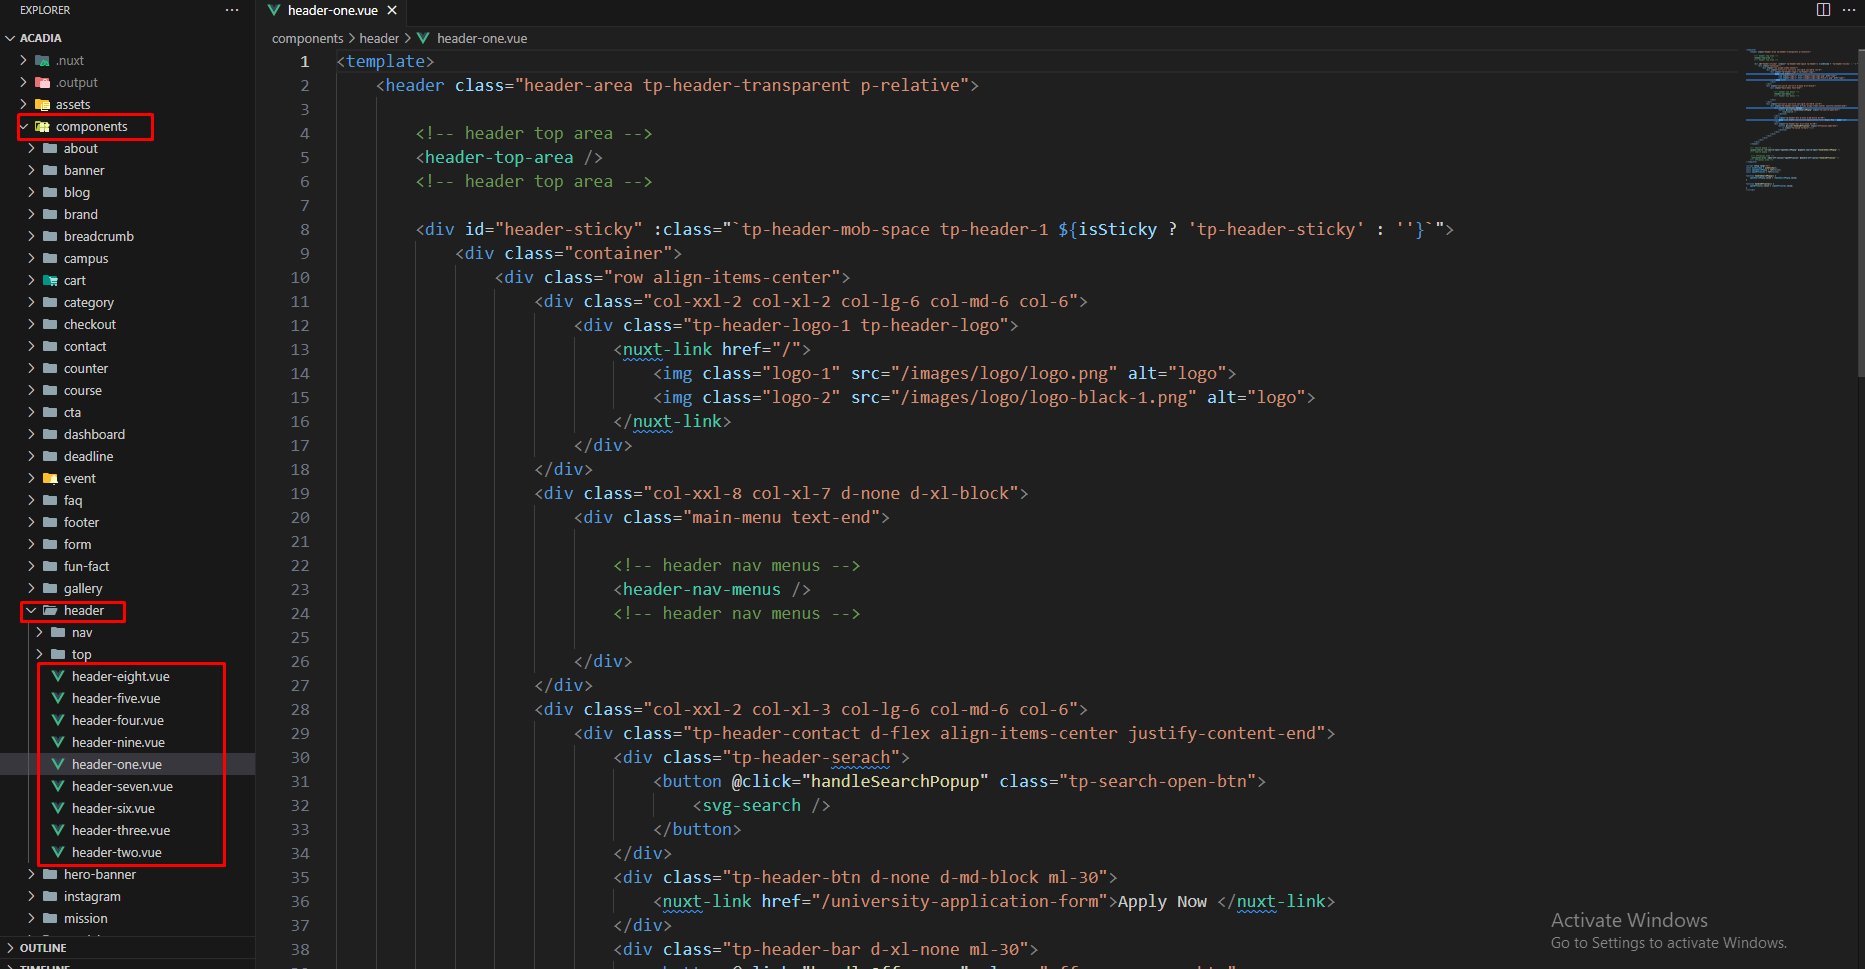Place cursor on header-nav-menus tag

[701, 590]
